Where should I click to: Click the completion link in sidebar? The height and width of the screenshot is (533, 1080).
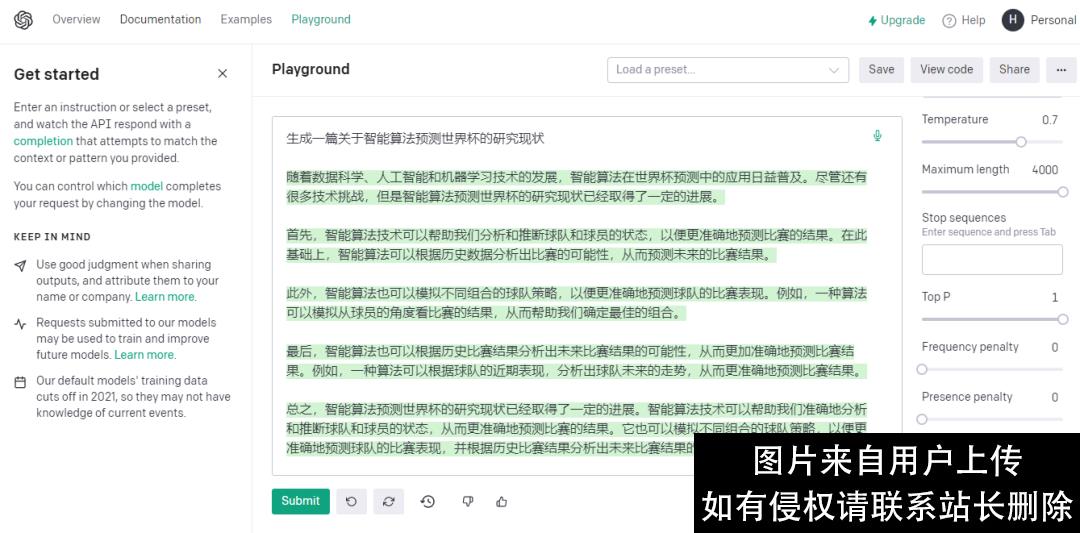pyautogui.click(x=43, y=141)
